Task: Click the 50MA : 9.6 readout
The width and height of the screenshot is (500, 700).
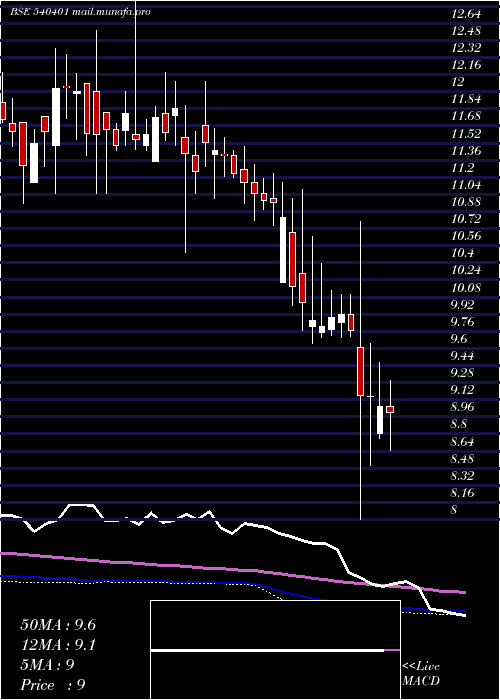Action: [58, 625]
